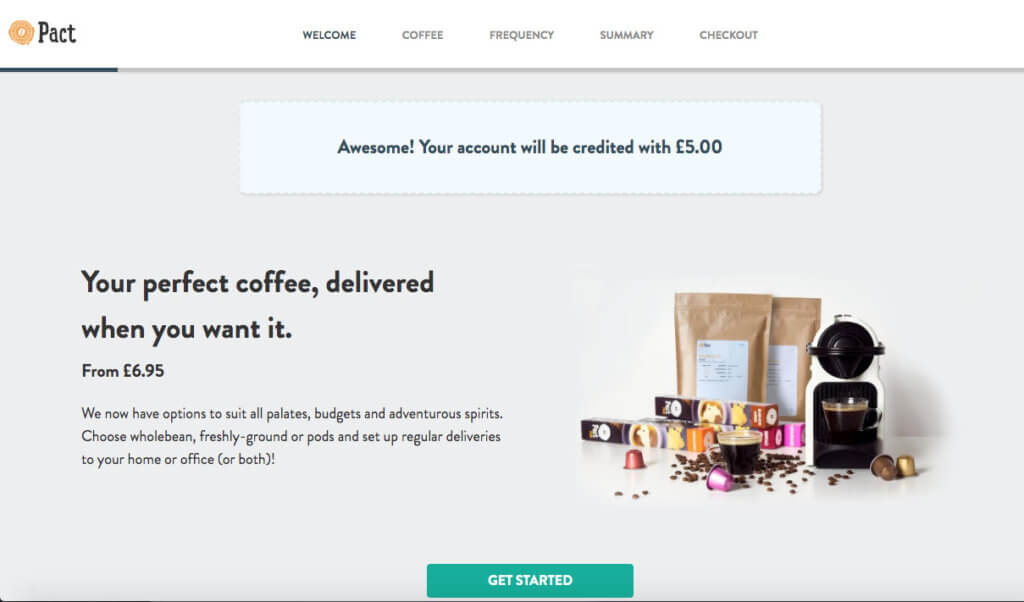Click the glass espresso cup in front

point(740,452)
